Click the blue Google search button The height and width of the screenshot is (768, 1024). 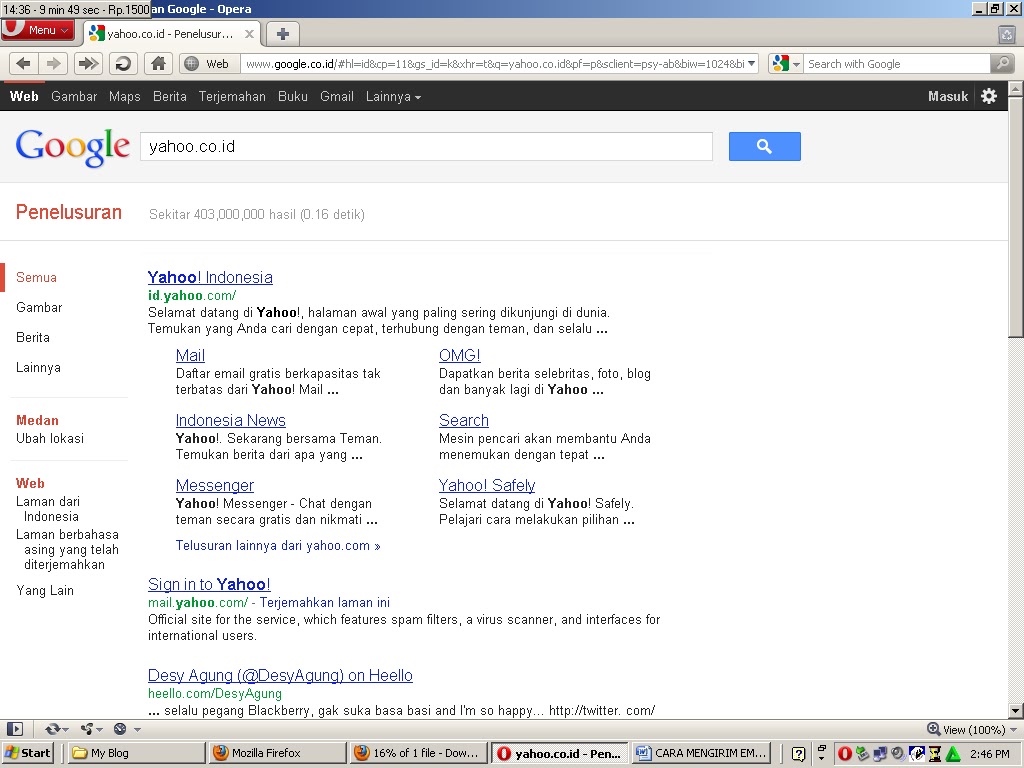click(x=765, y=146)
